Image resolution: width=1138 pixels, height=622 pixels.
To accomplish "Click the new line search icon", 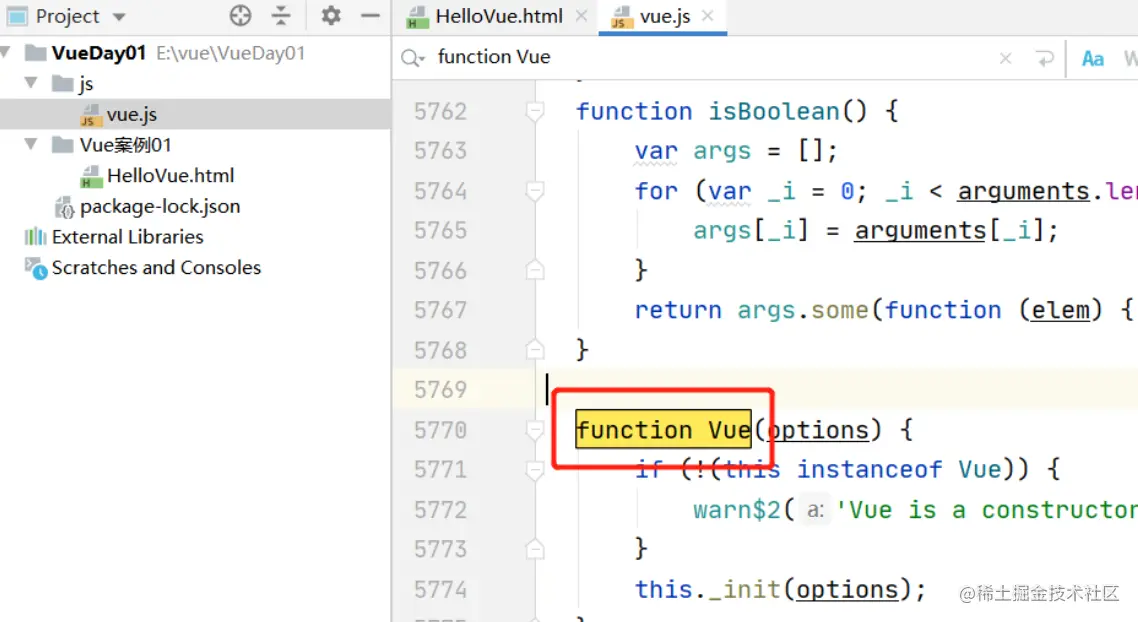I will click(1044, 58).
